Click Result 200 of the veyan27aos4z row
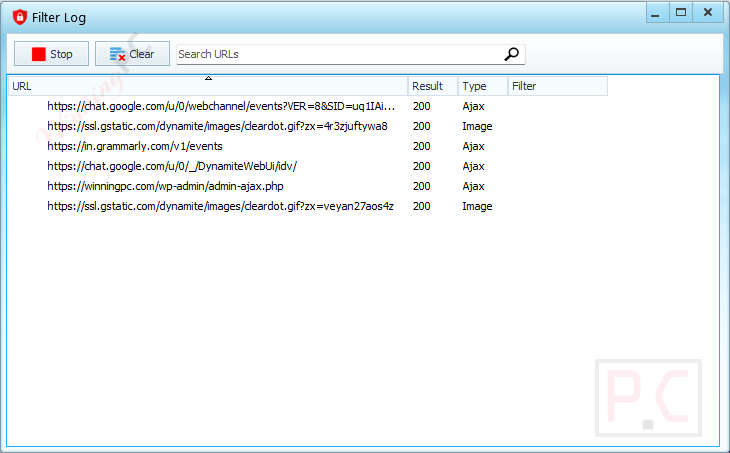Viewport: 730px width, 453px height. coord(422,206)
